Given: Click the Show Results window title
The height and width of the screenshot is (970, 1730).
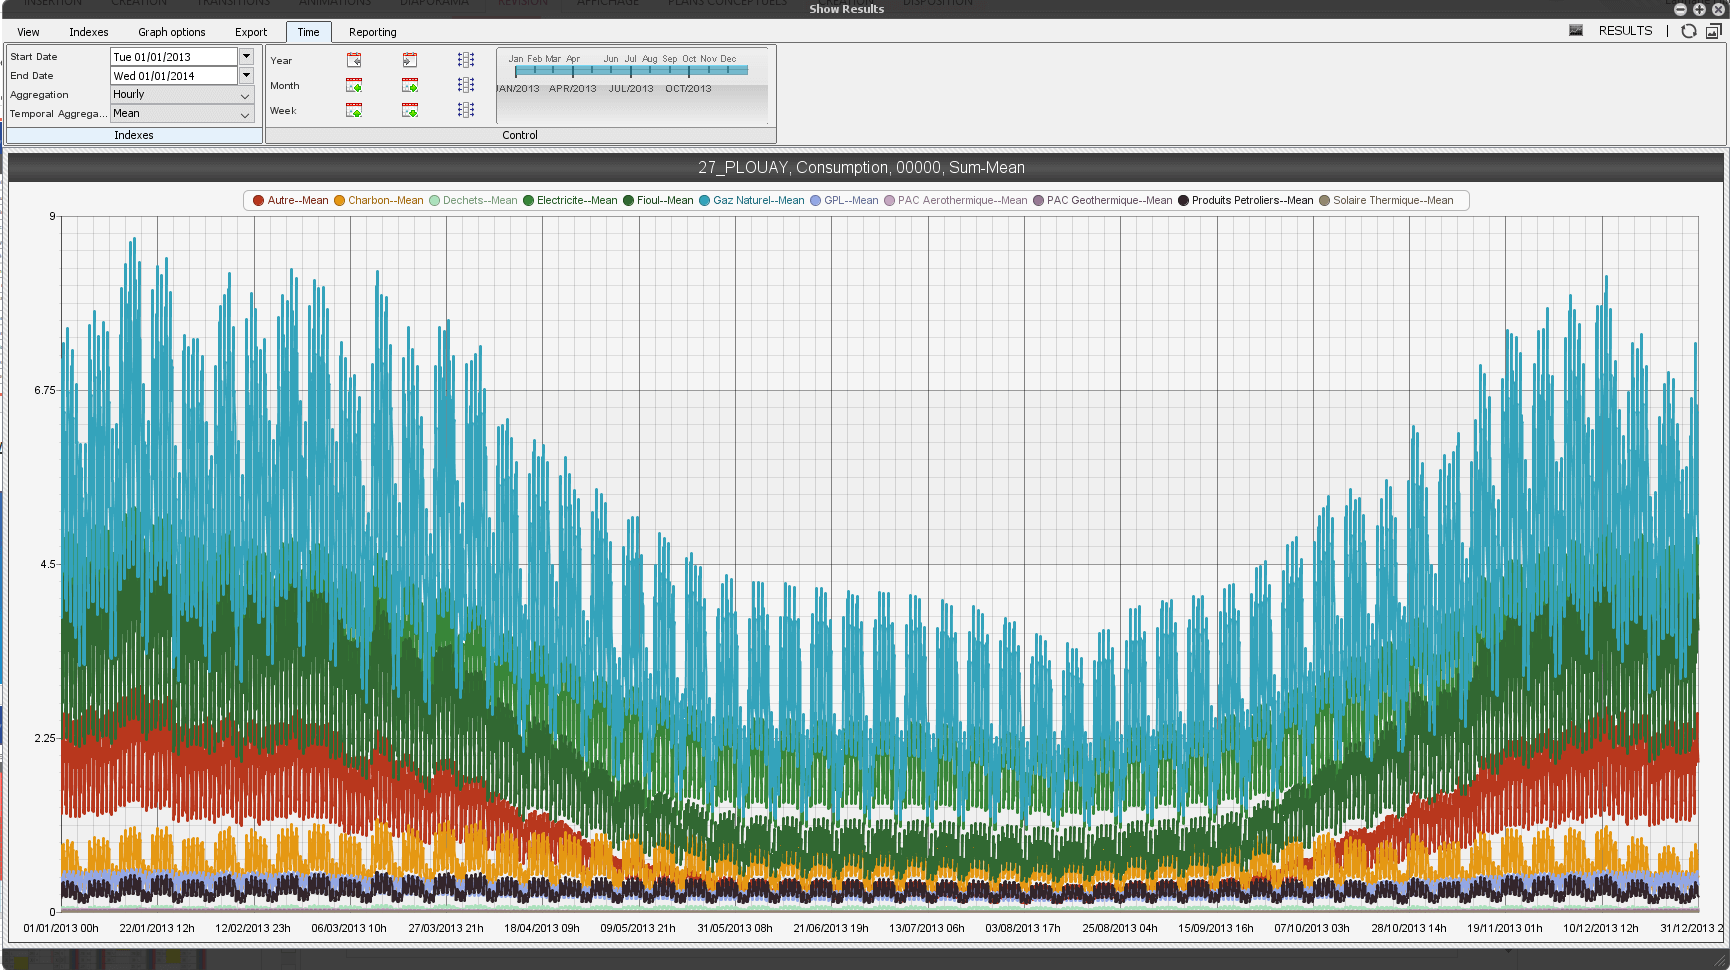Looking at the screenshot, I should [846, 9].
